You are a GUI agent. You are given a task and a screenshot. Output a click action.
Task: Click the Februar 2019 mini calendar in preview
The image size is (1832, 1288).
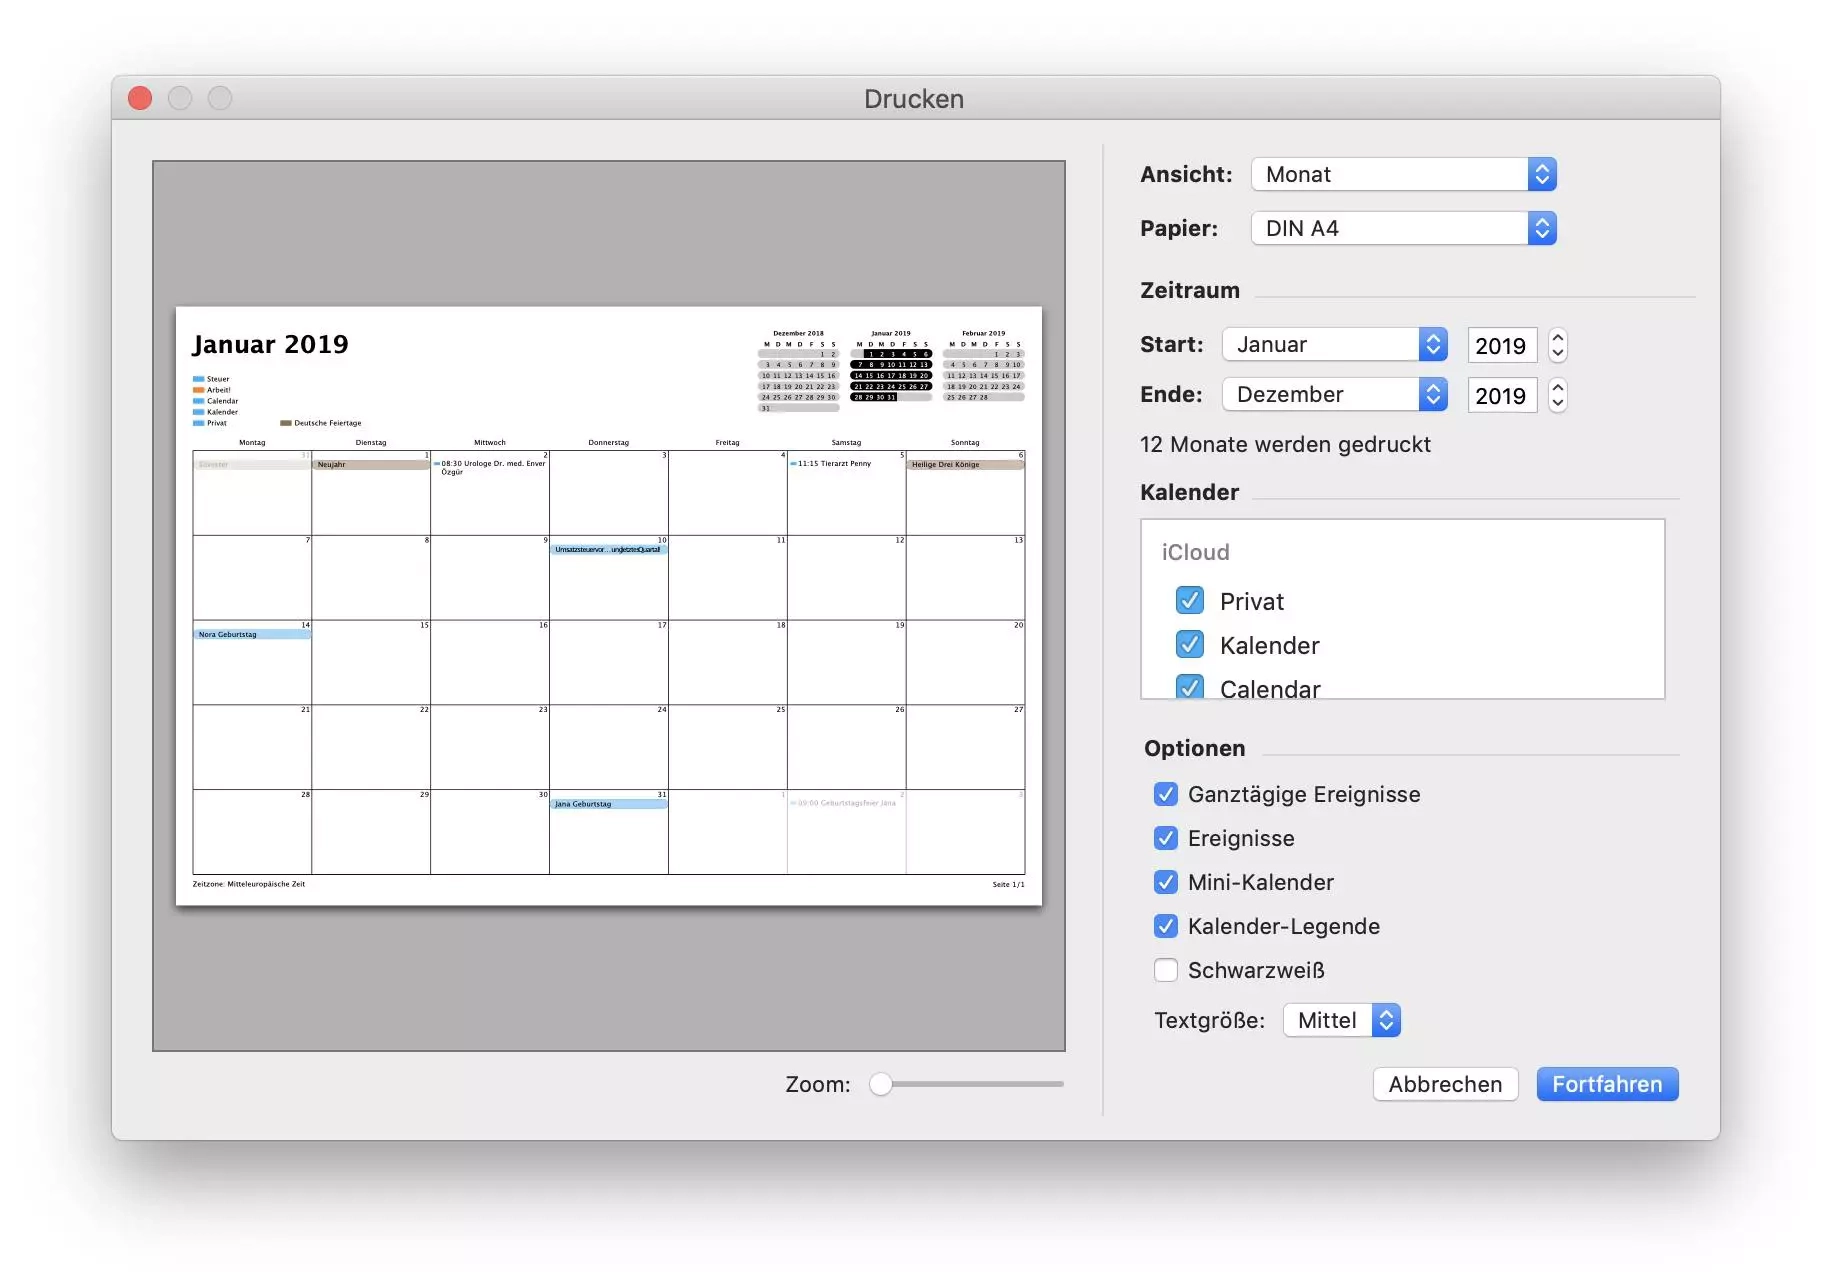(984, 366)
